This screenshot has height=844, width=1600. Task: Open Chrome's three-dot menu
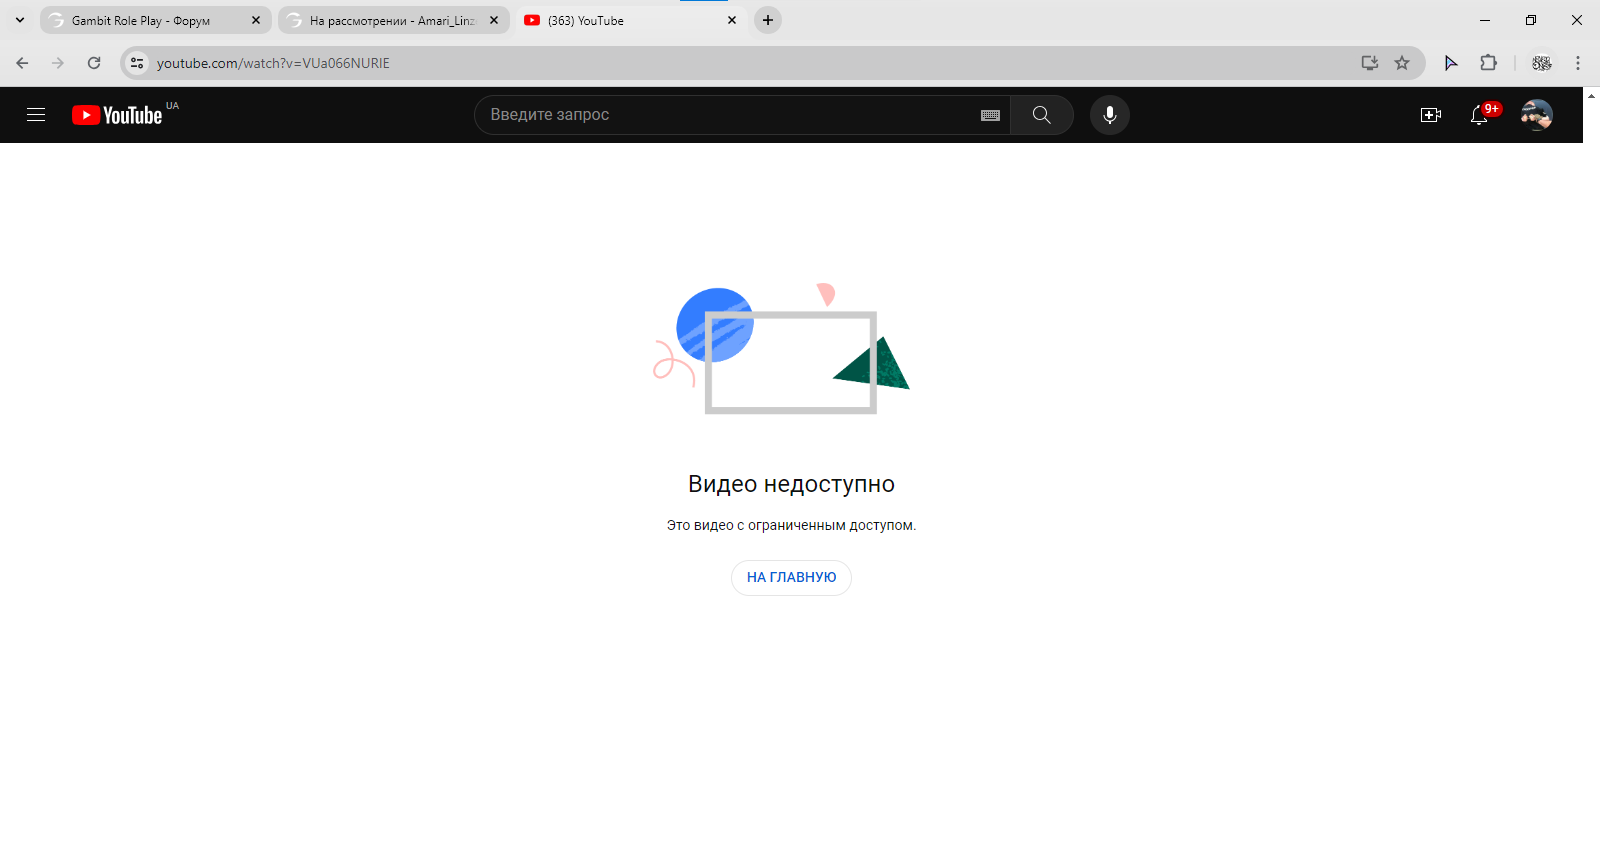1577,63
